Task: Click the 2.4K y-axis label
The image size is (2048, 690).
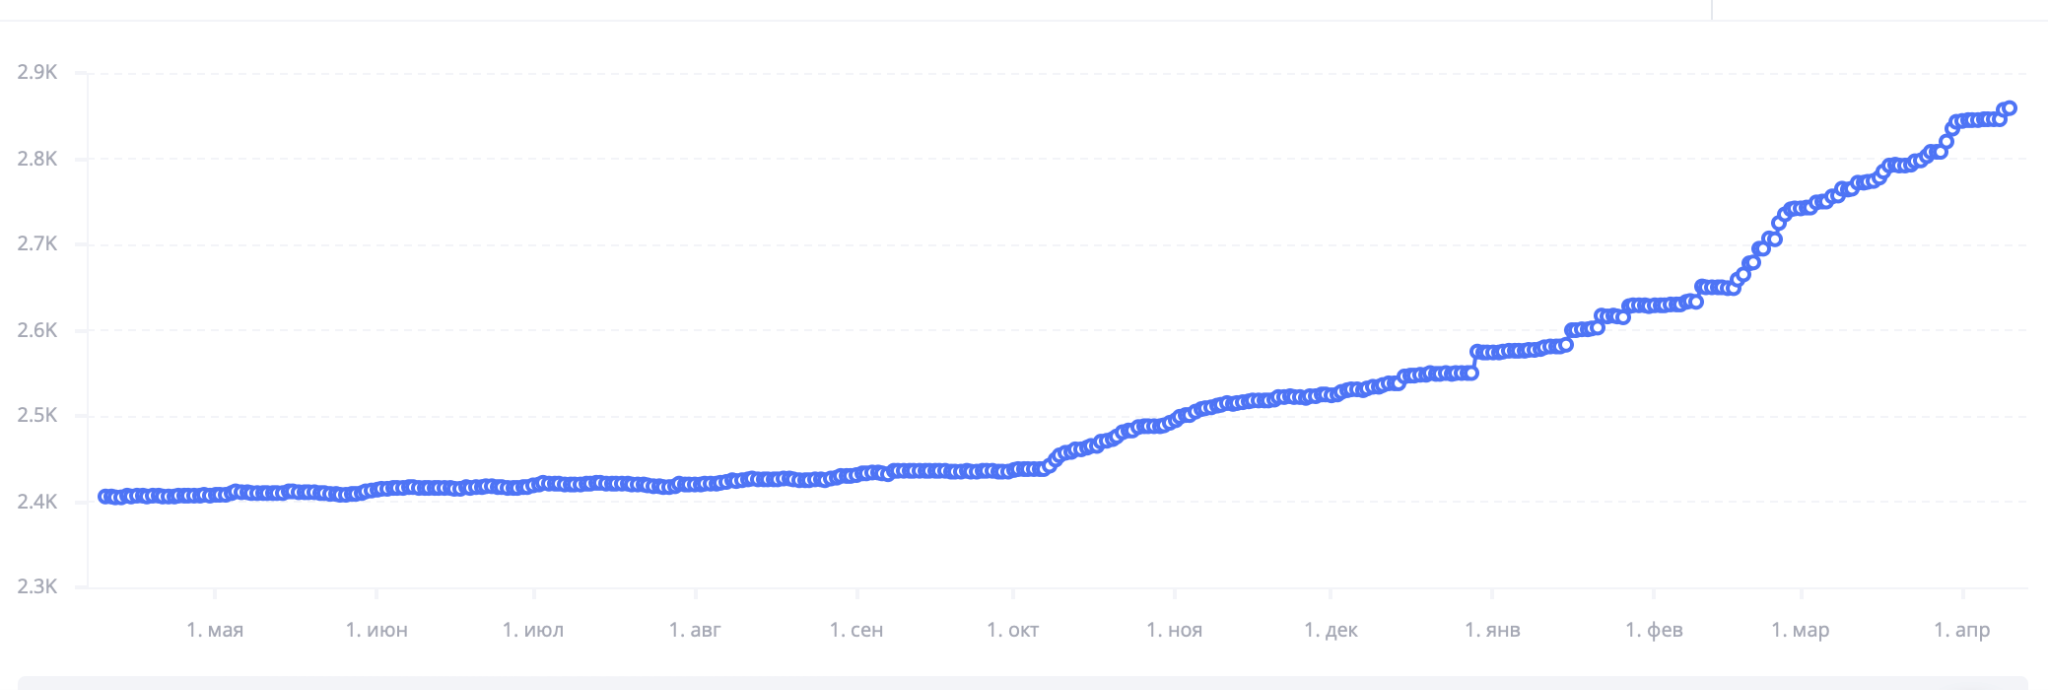Action: [37, 501]
